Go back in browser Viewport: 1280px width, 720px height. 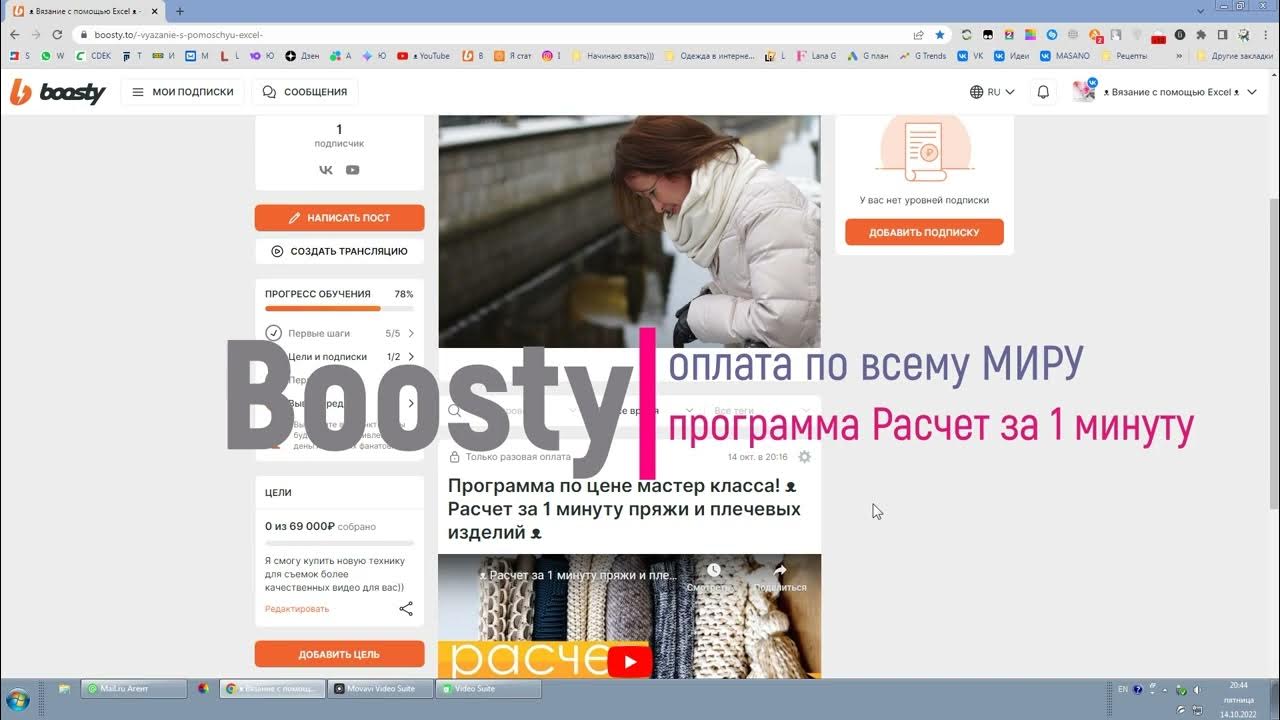[x=15, y=34]
